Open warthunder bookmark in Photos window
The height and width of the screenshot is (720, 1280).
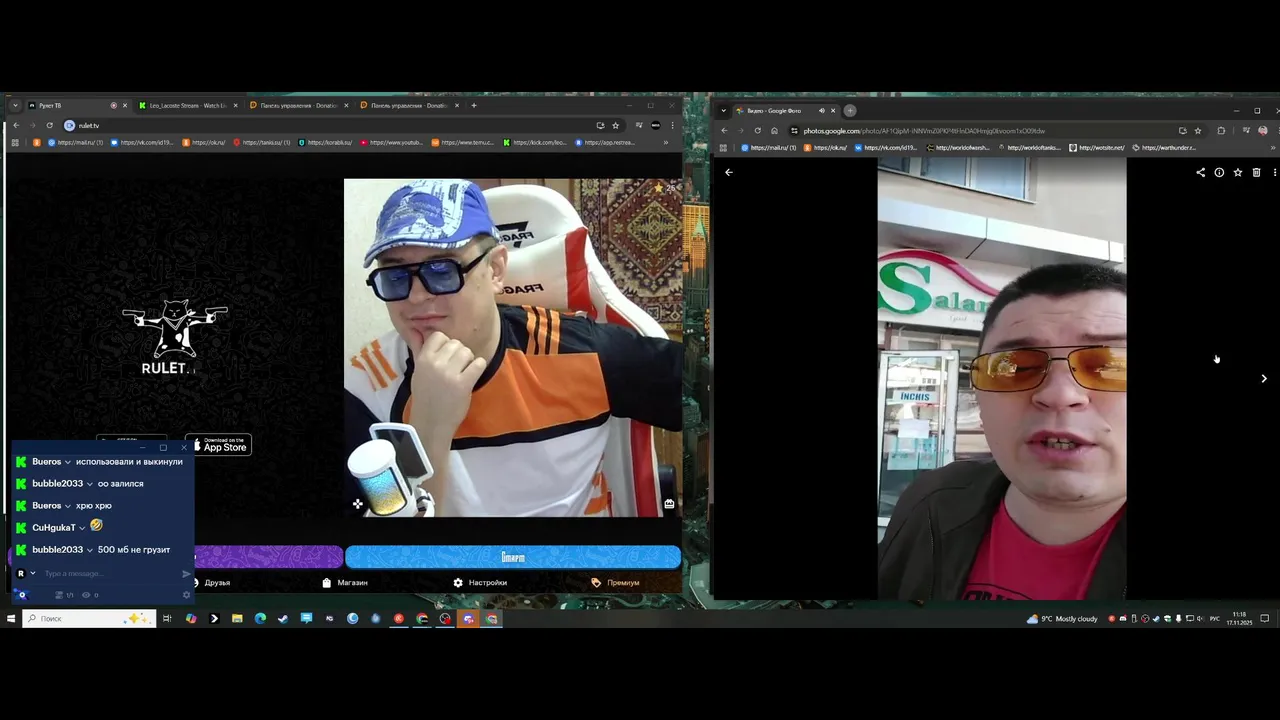click(1163, 147)
